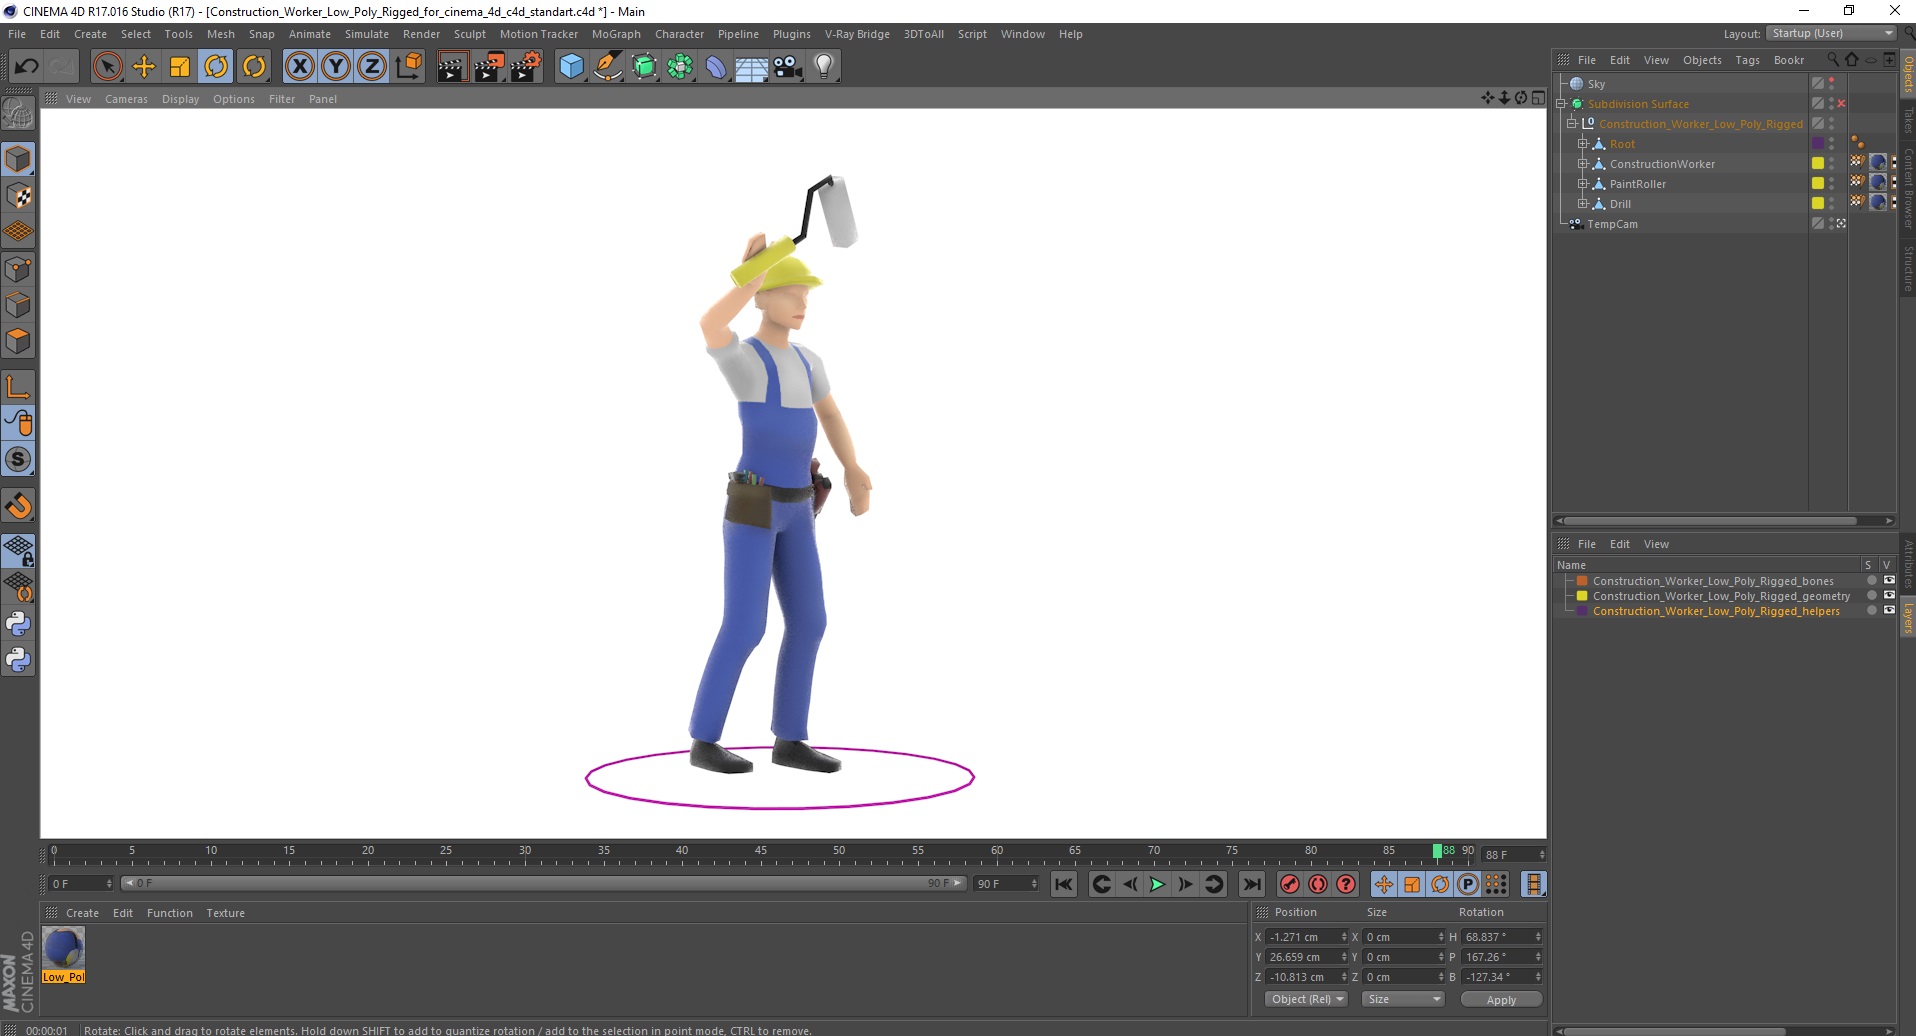Screen dimensions: 1916x1036
Task: Expand the Root object
Action: [1583, 144]
